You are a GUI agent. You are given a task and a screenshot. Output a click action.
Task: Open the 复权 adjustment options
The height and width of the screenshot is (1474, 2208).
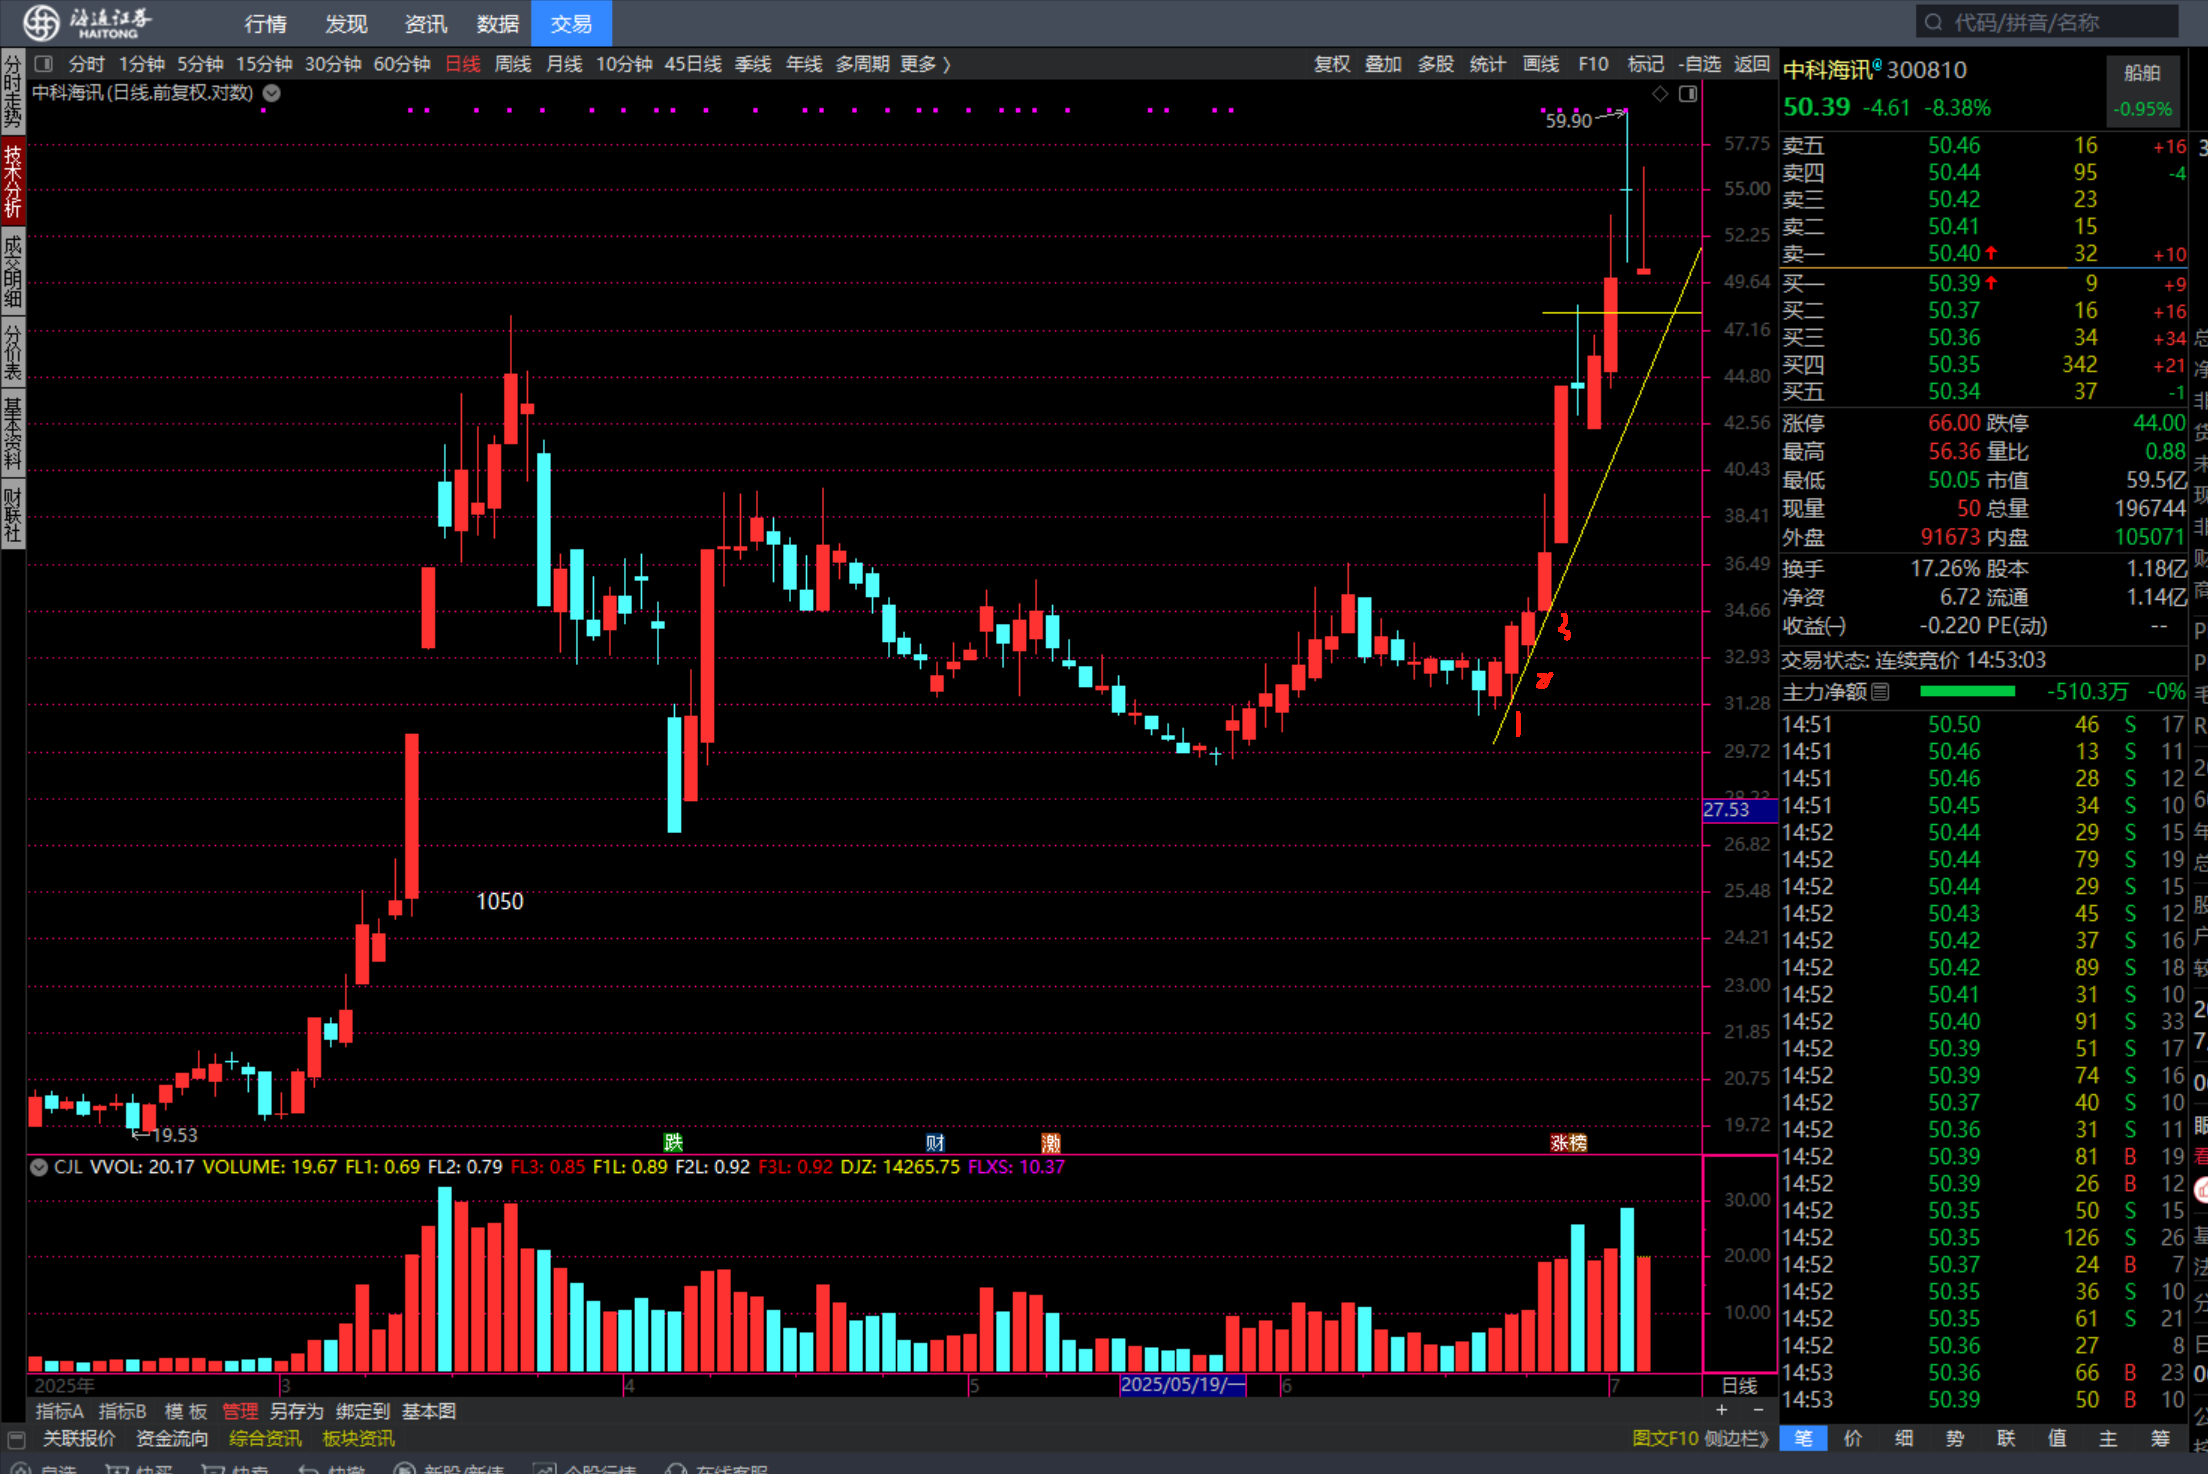point(1331,64)
